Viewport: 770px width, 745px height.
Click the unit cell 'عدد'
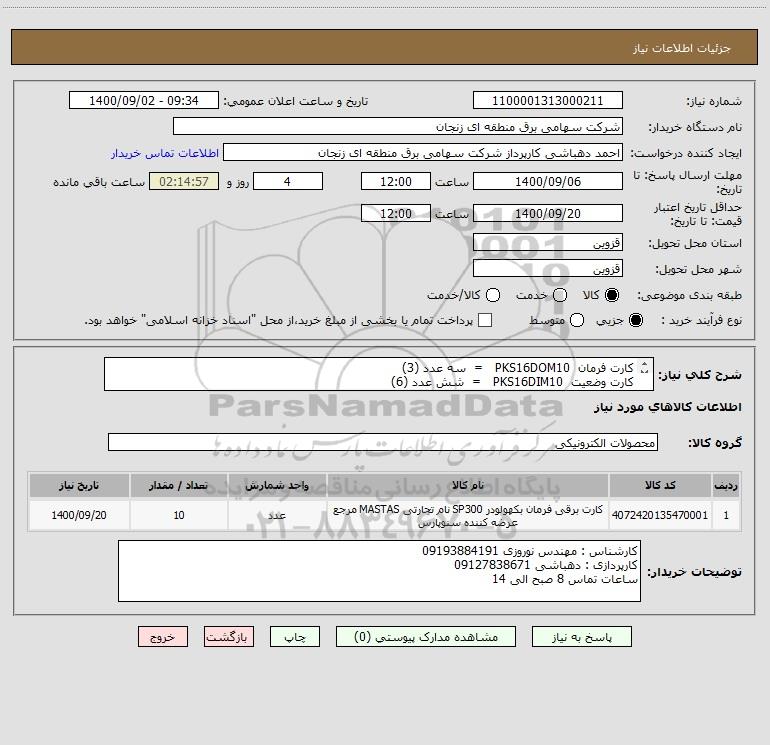click(277, 515)
